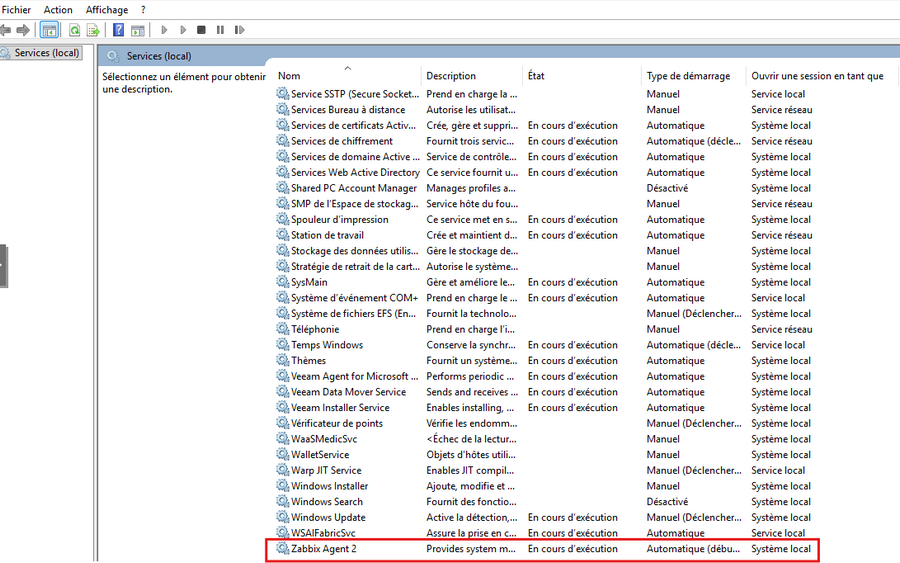900x563 pixels.
Task: Click the gear icon next to Spouleur d'impression
Action: (x=282, y=219)
